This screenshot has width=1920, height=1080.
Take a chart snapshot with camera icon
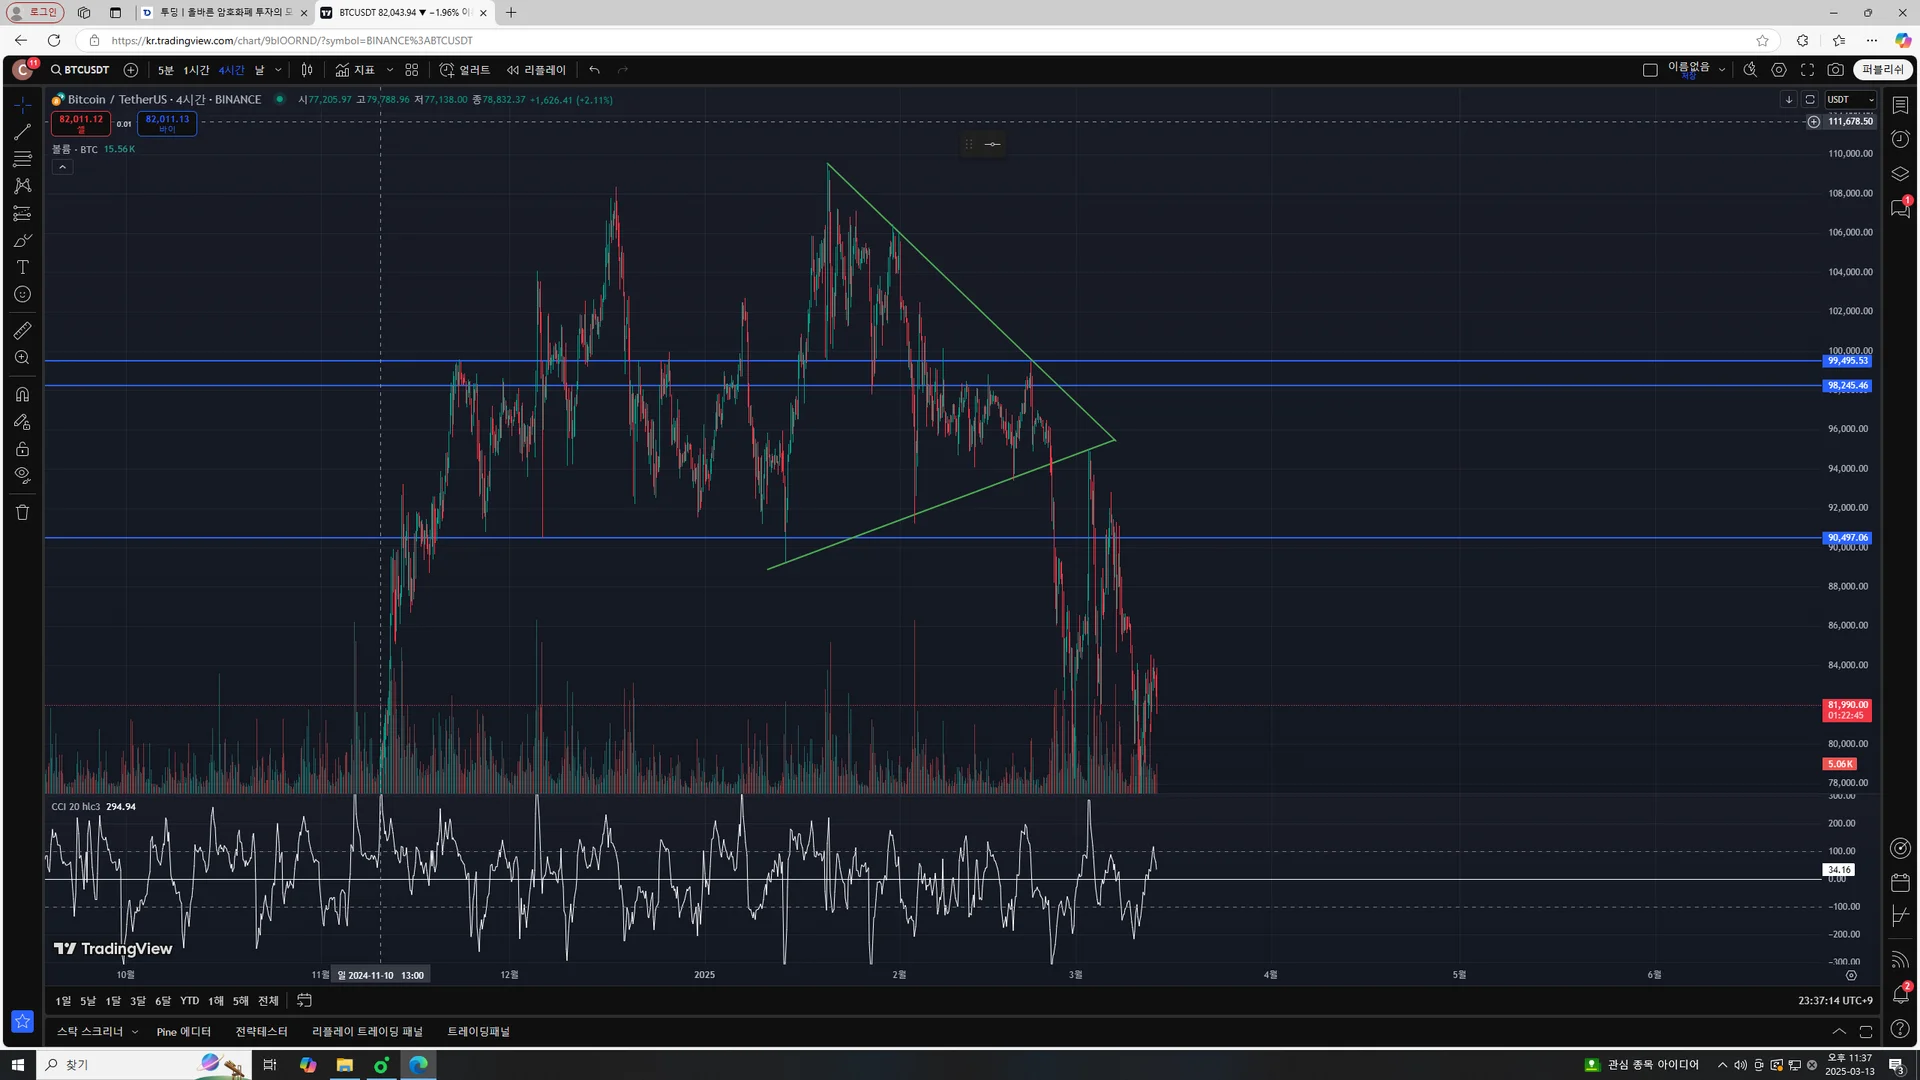(1835, 70)
